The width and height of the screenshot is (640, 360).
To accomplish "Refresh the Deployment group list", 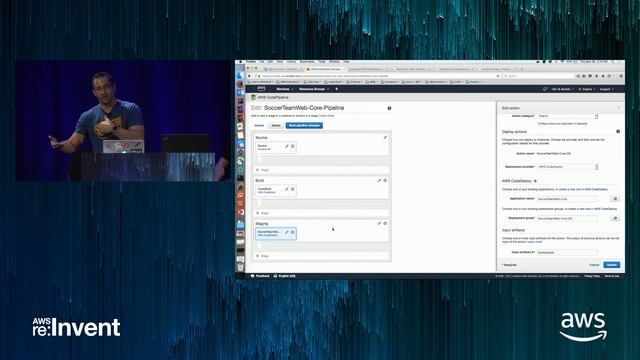I will pos(615,218).
